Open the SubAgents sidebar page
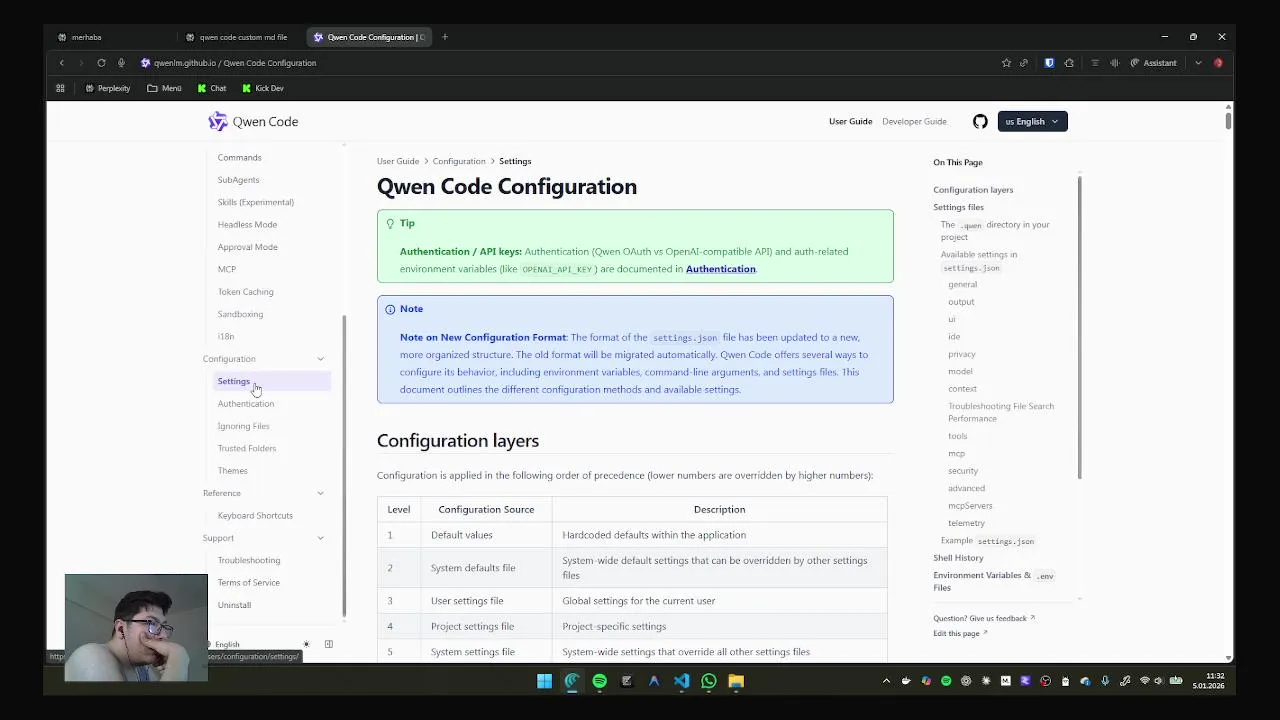This screenshot has height=720, width=1280. click(x=238, y=180)
